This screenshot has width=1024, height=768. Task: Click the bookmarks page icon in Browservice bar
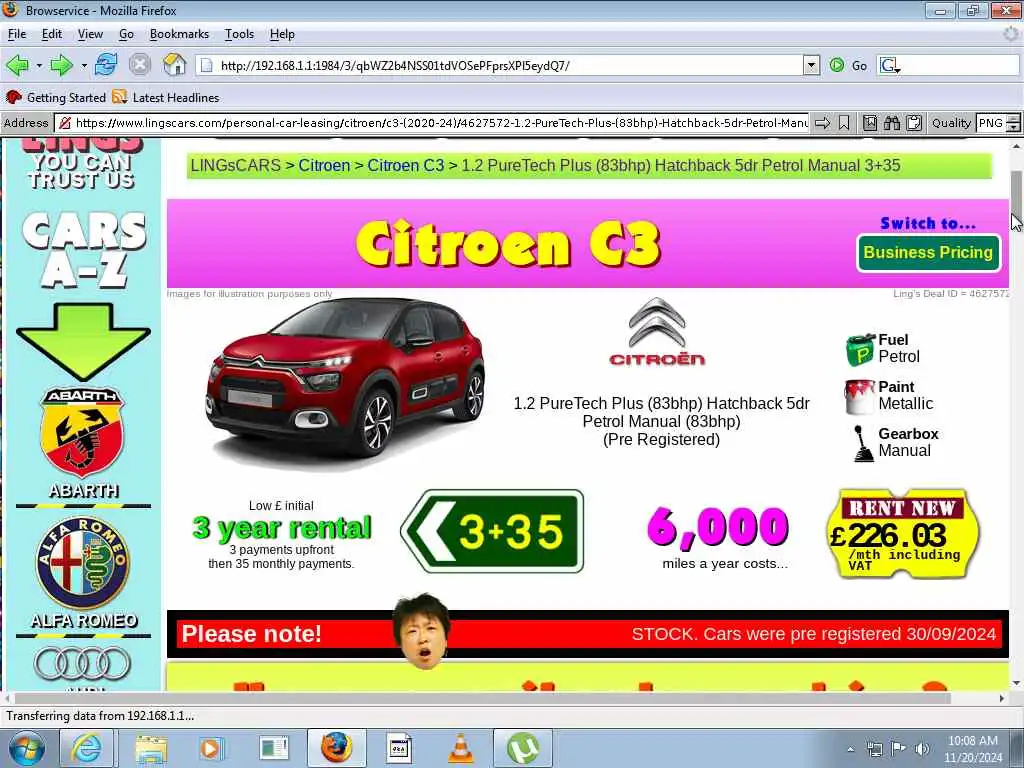coord(870,123)
